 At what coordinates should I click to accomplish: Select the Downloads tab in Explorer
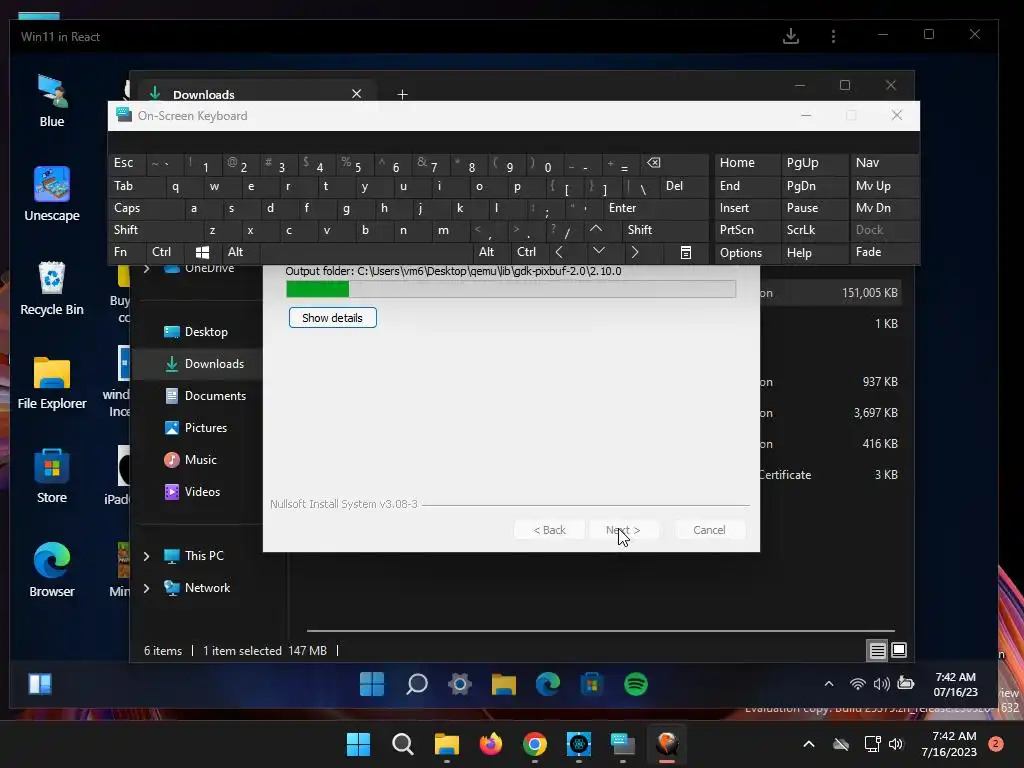click(x=259, y=94)
